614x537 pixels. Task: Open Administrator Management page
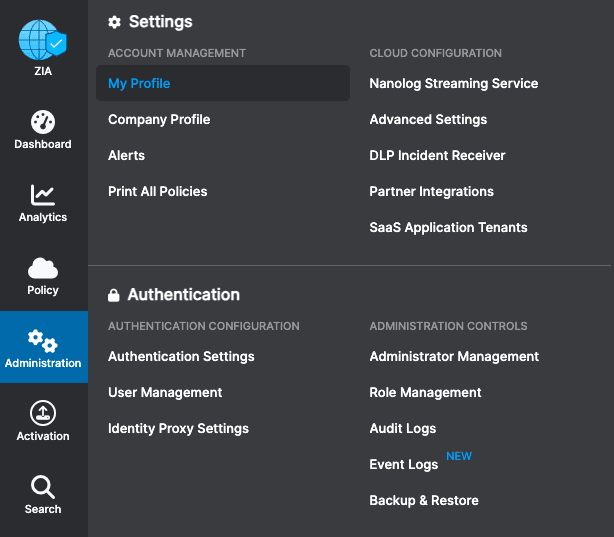454,356
